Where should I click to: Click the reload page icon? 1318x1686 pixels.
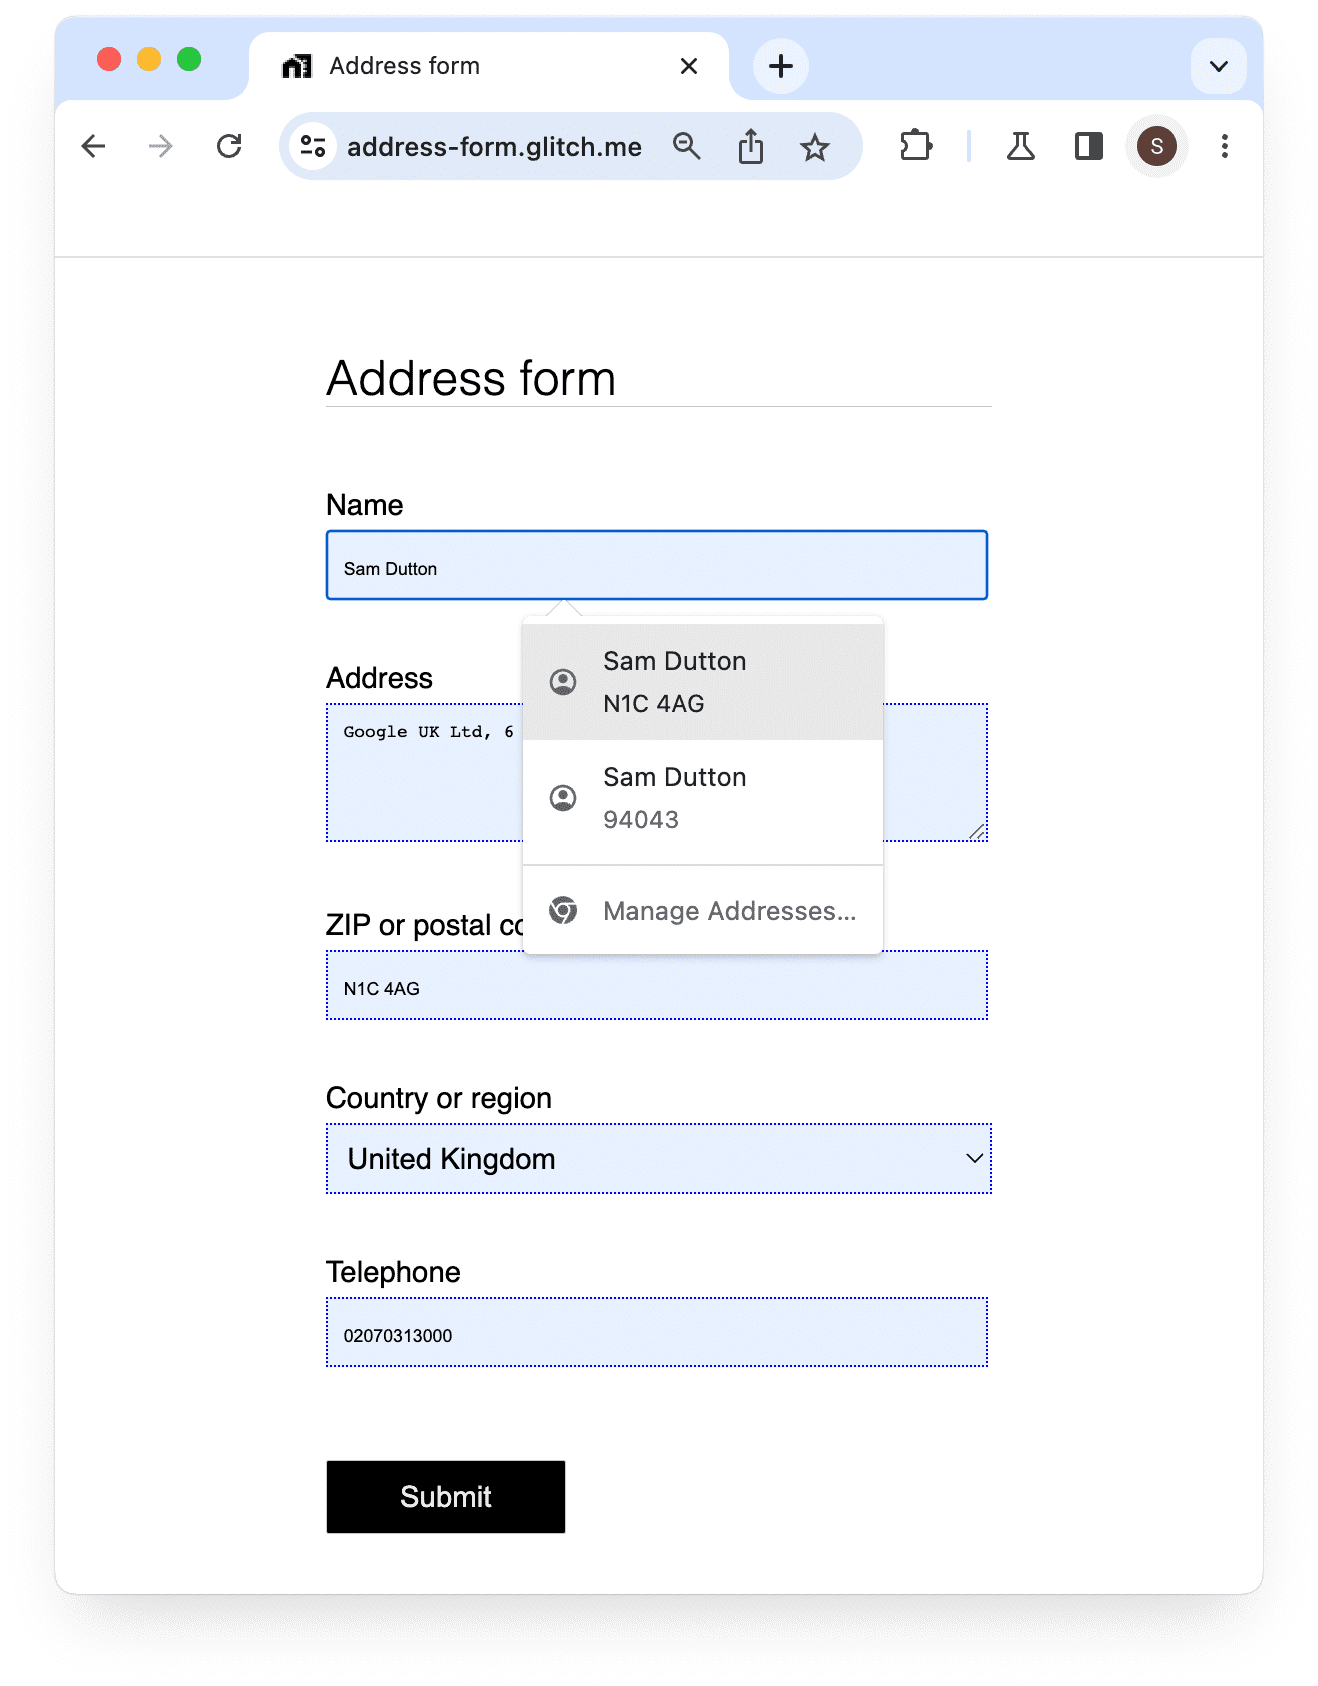pos(228,146)
